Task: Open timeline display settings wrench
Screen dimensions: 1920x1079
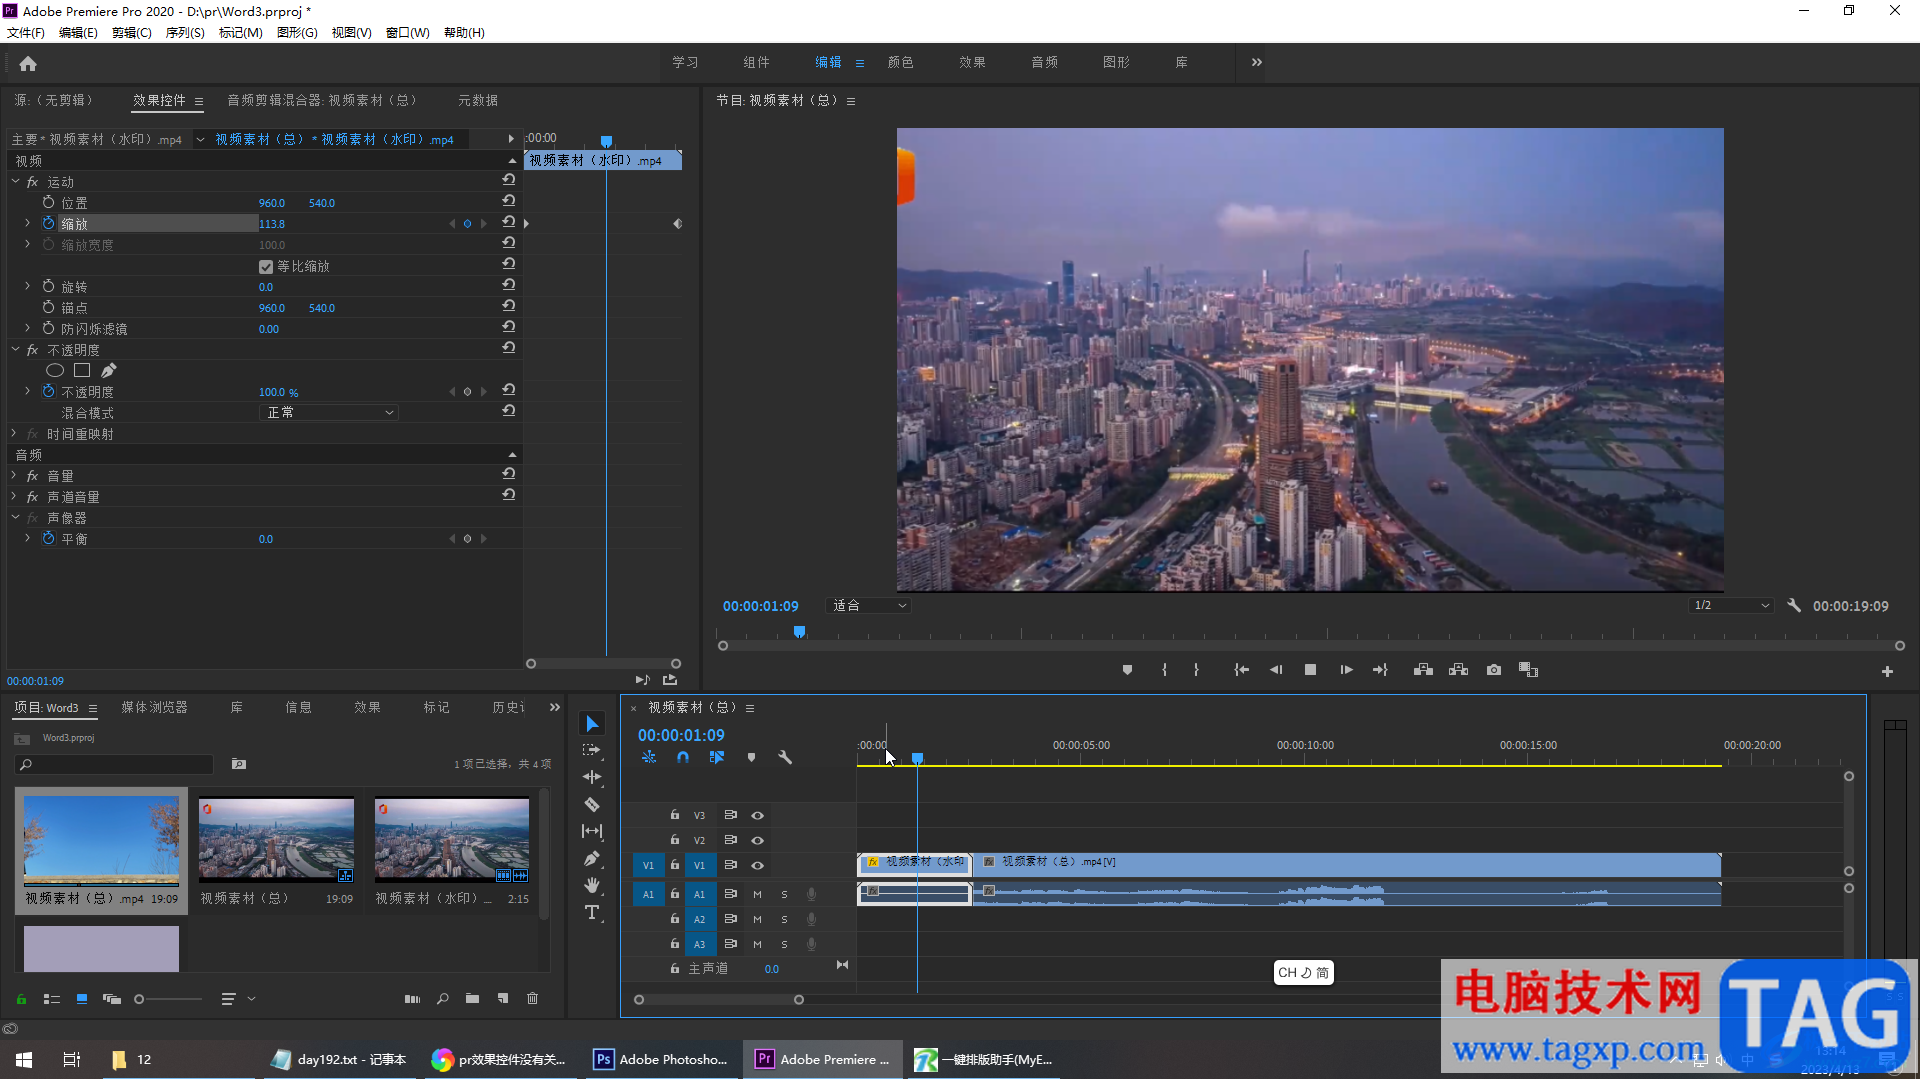Action: (785, 758)
